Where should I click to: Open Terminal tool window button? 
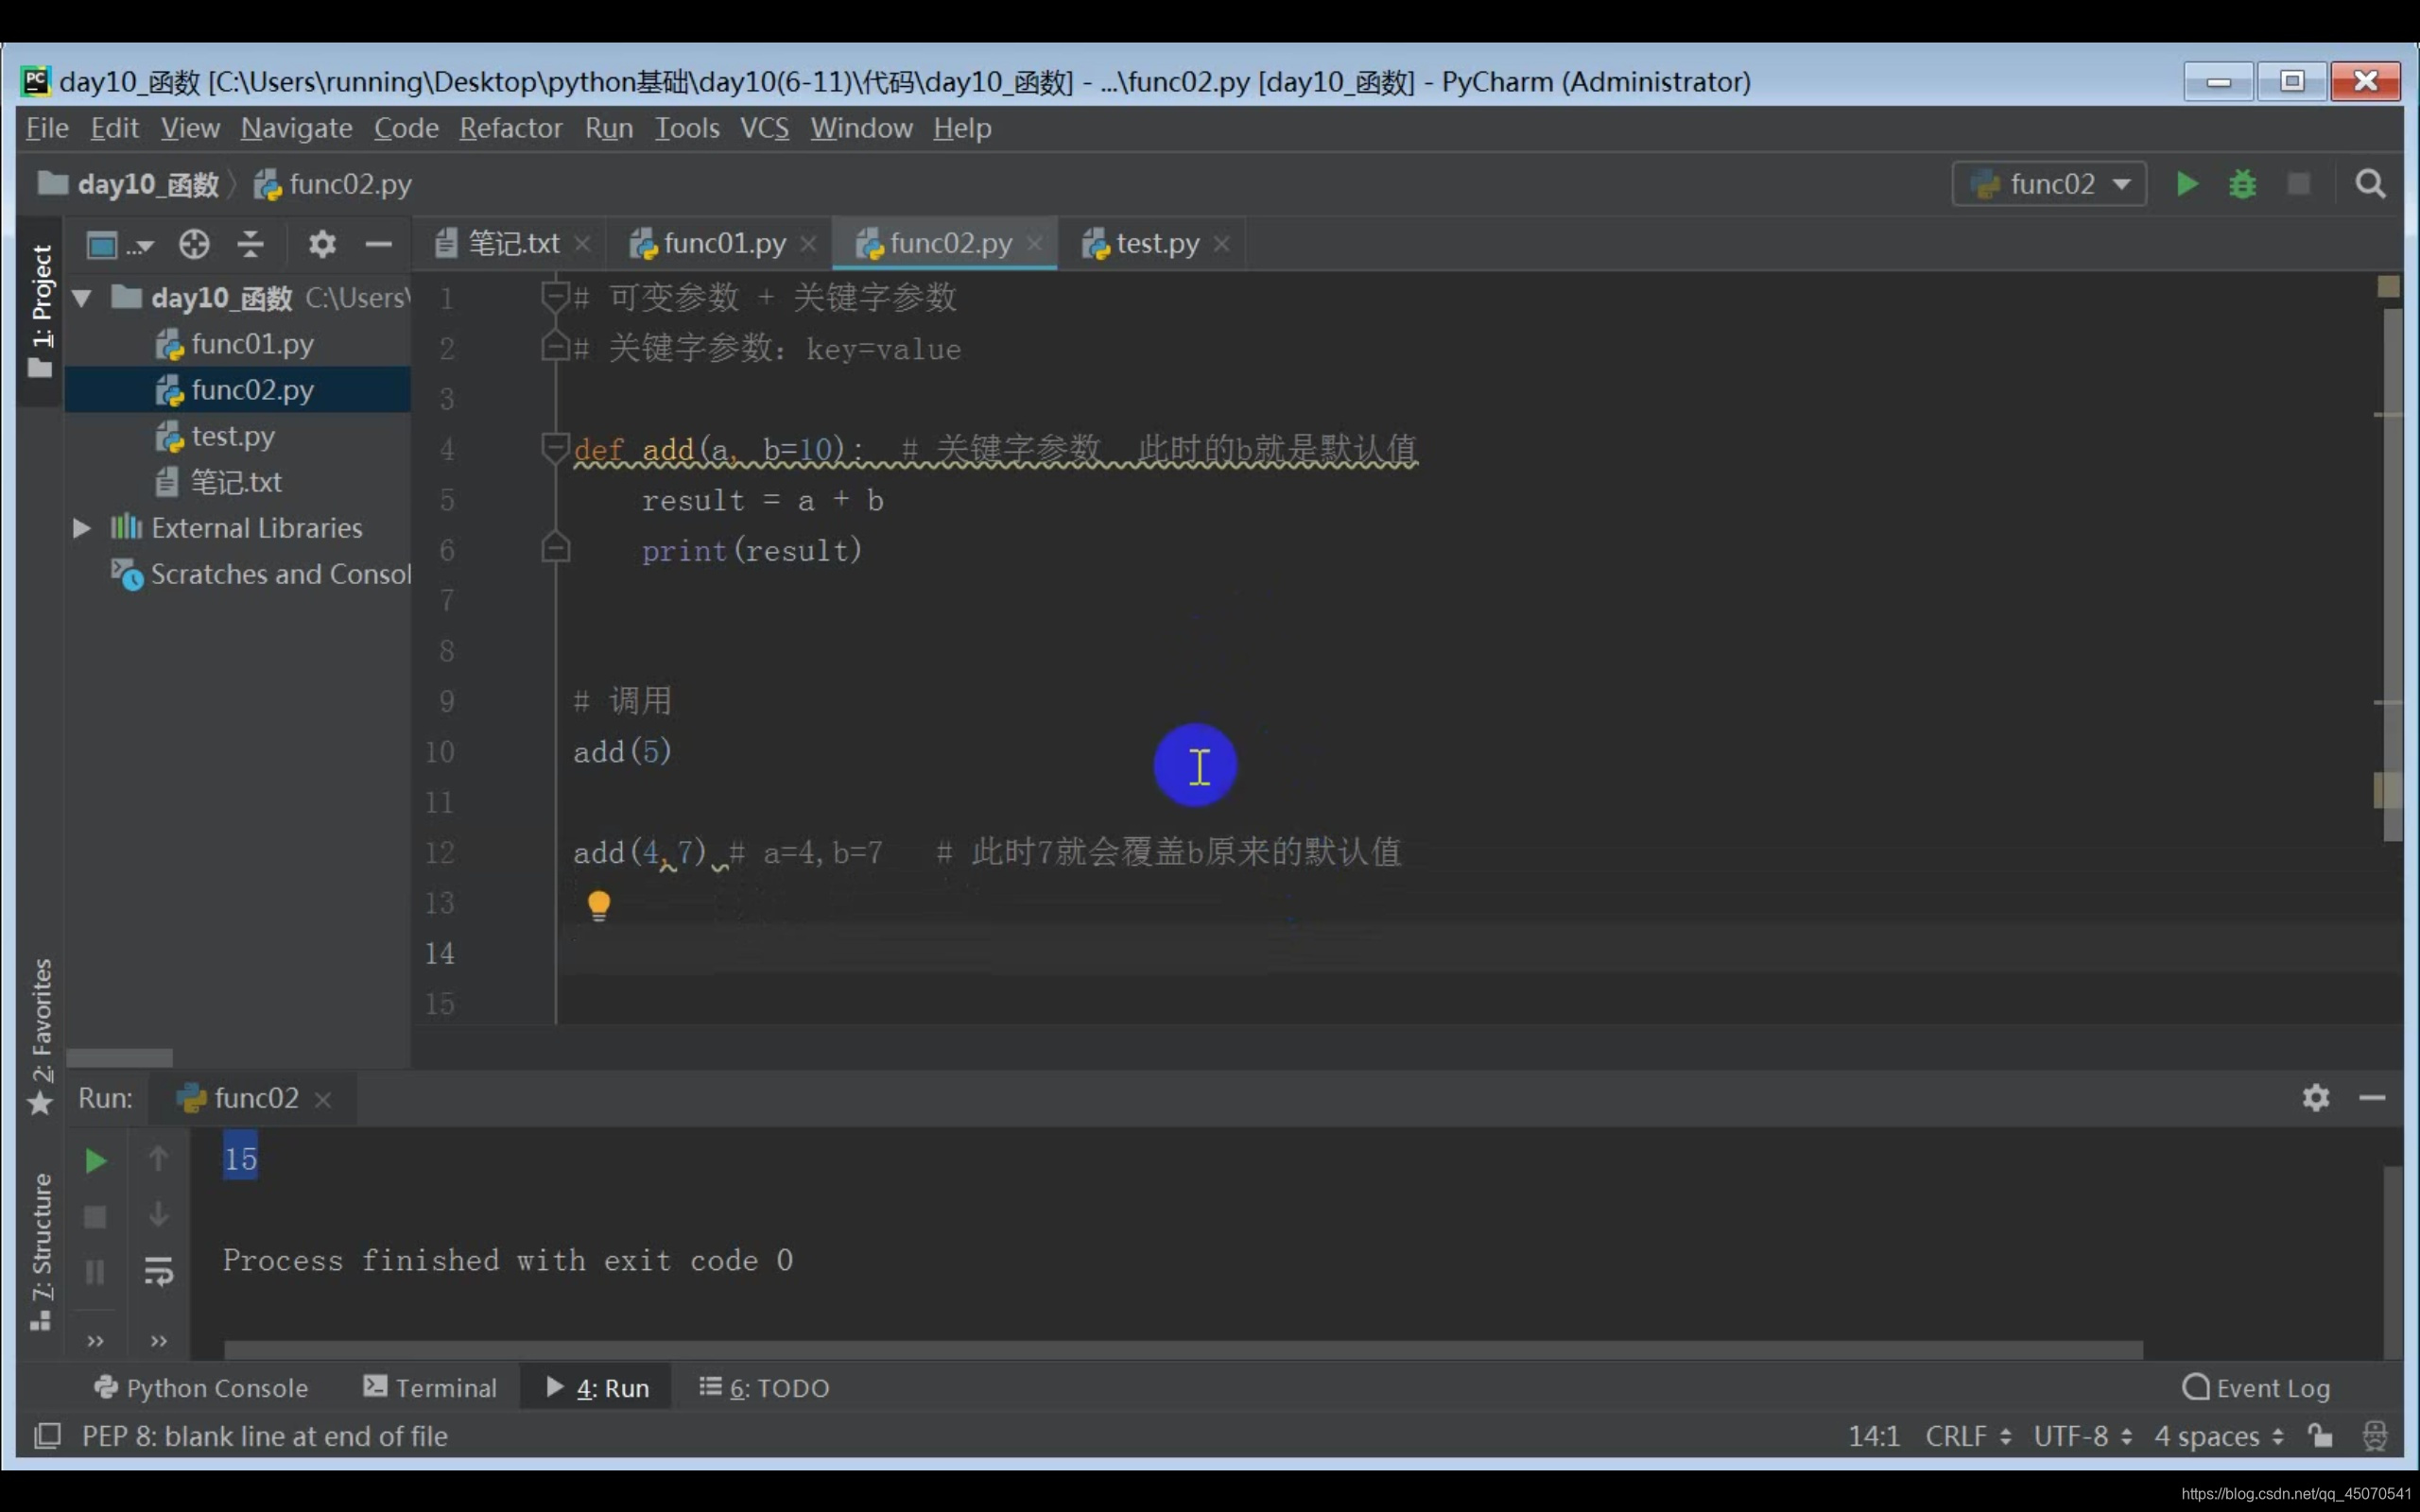tap(430, 1387)
